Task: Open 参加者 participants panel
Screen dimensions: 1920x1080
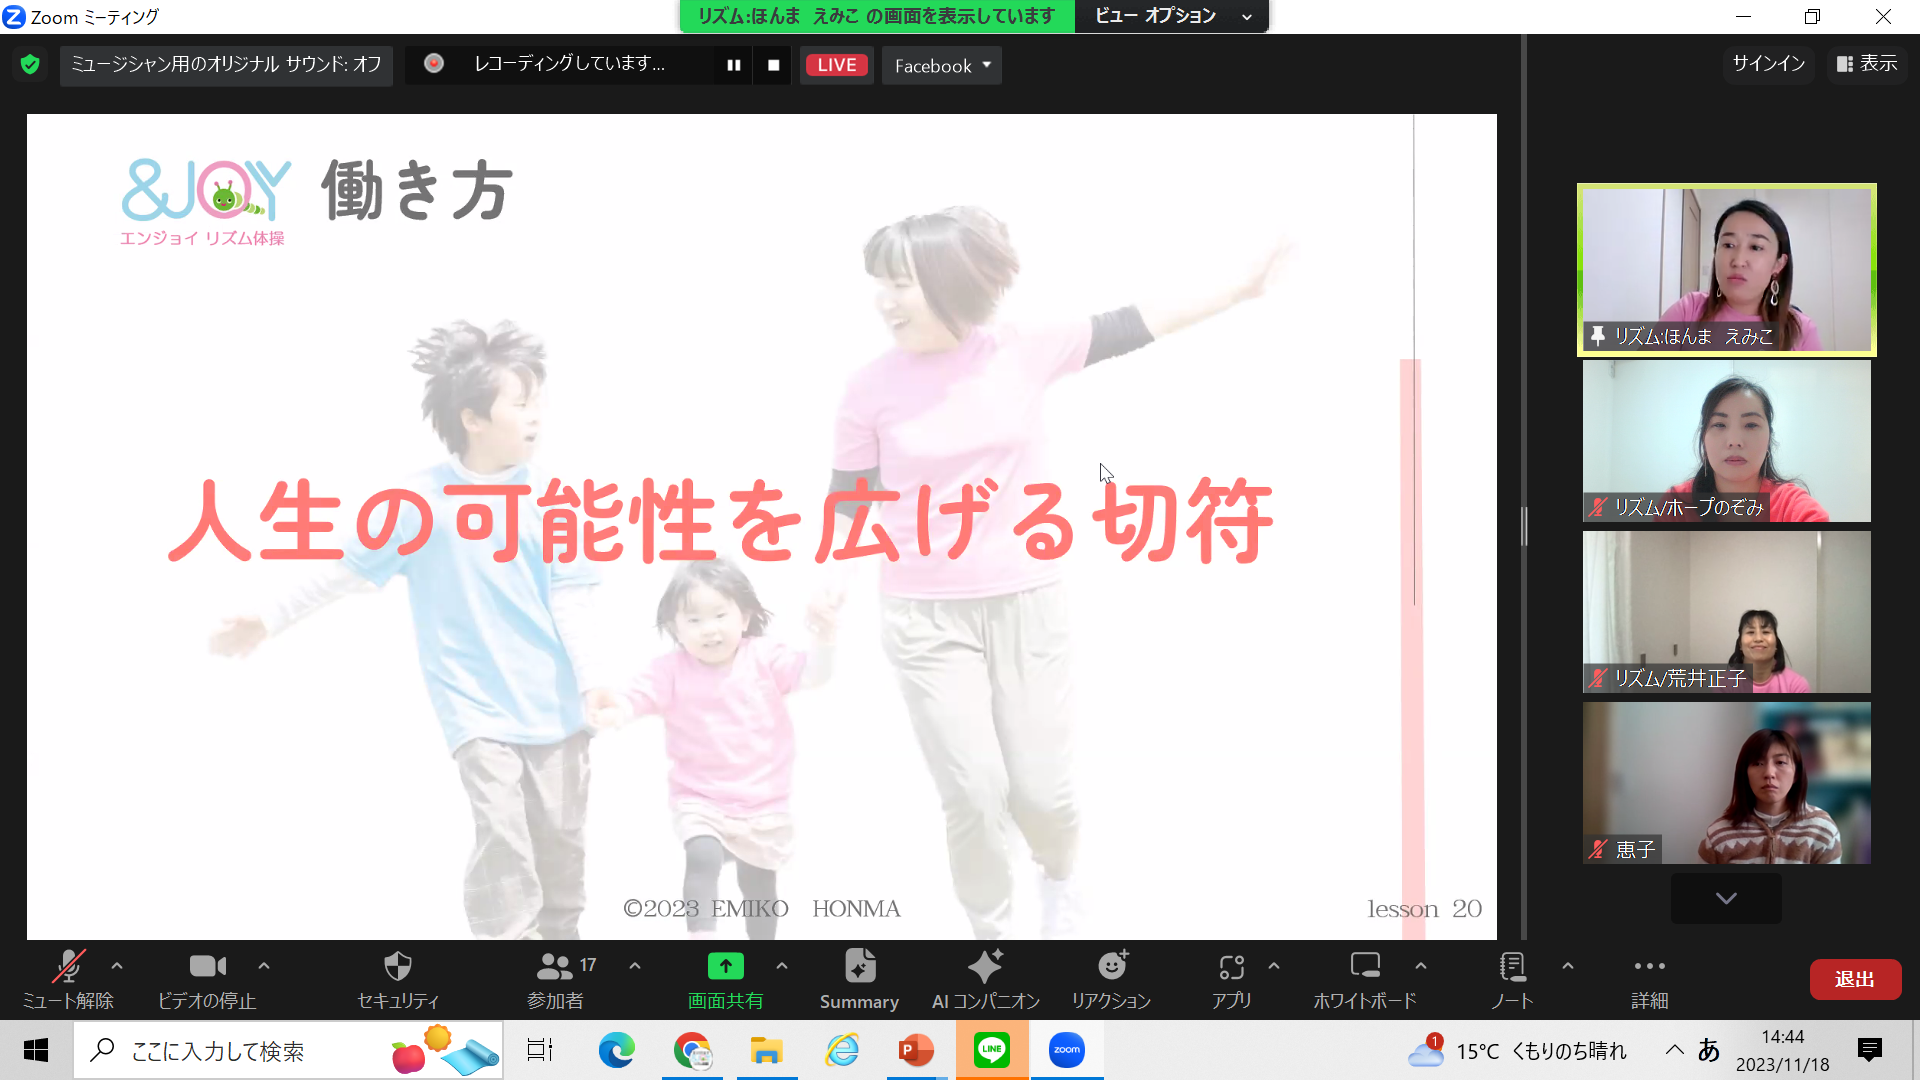Action: point(556,980)
